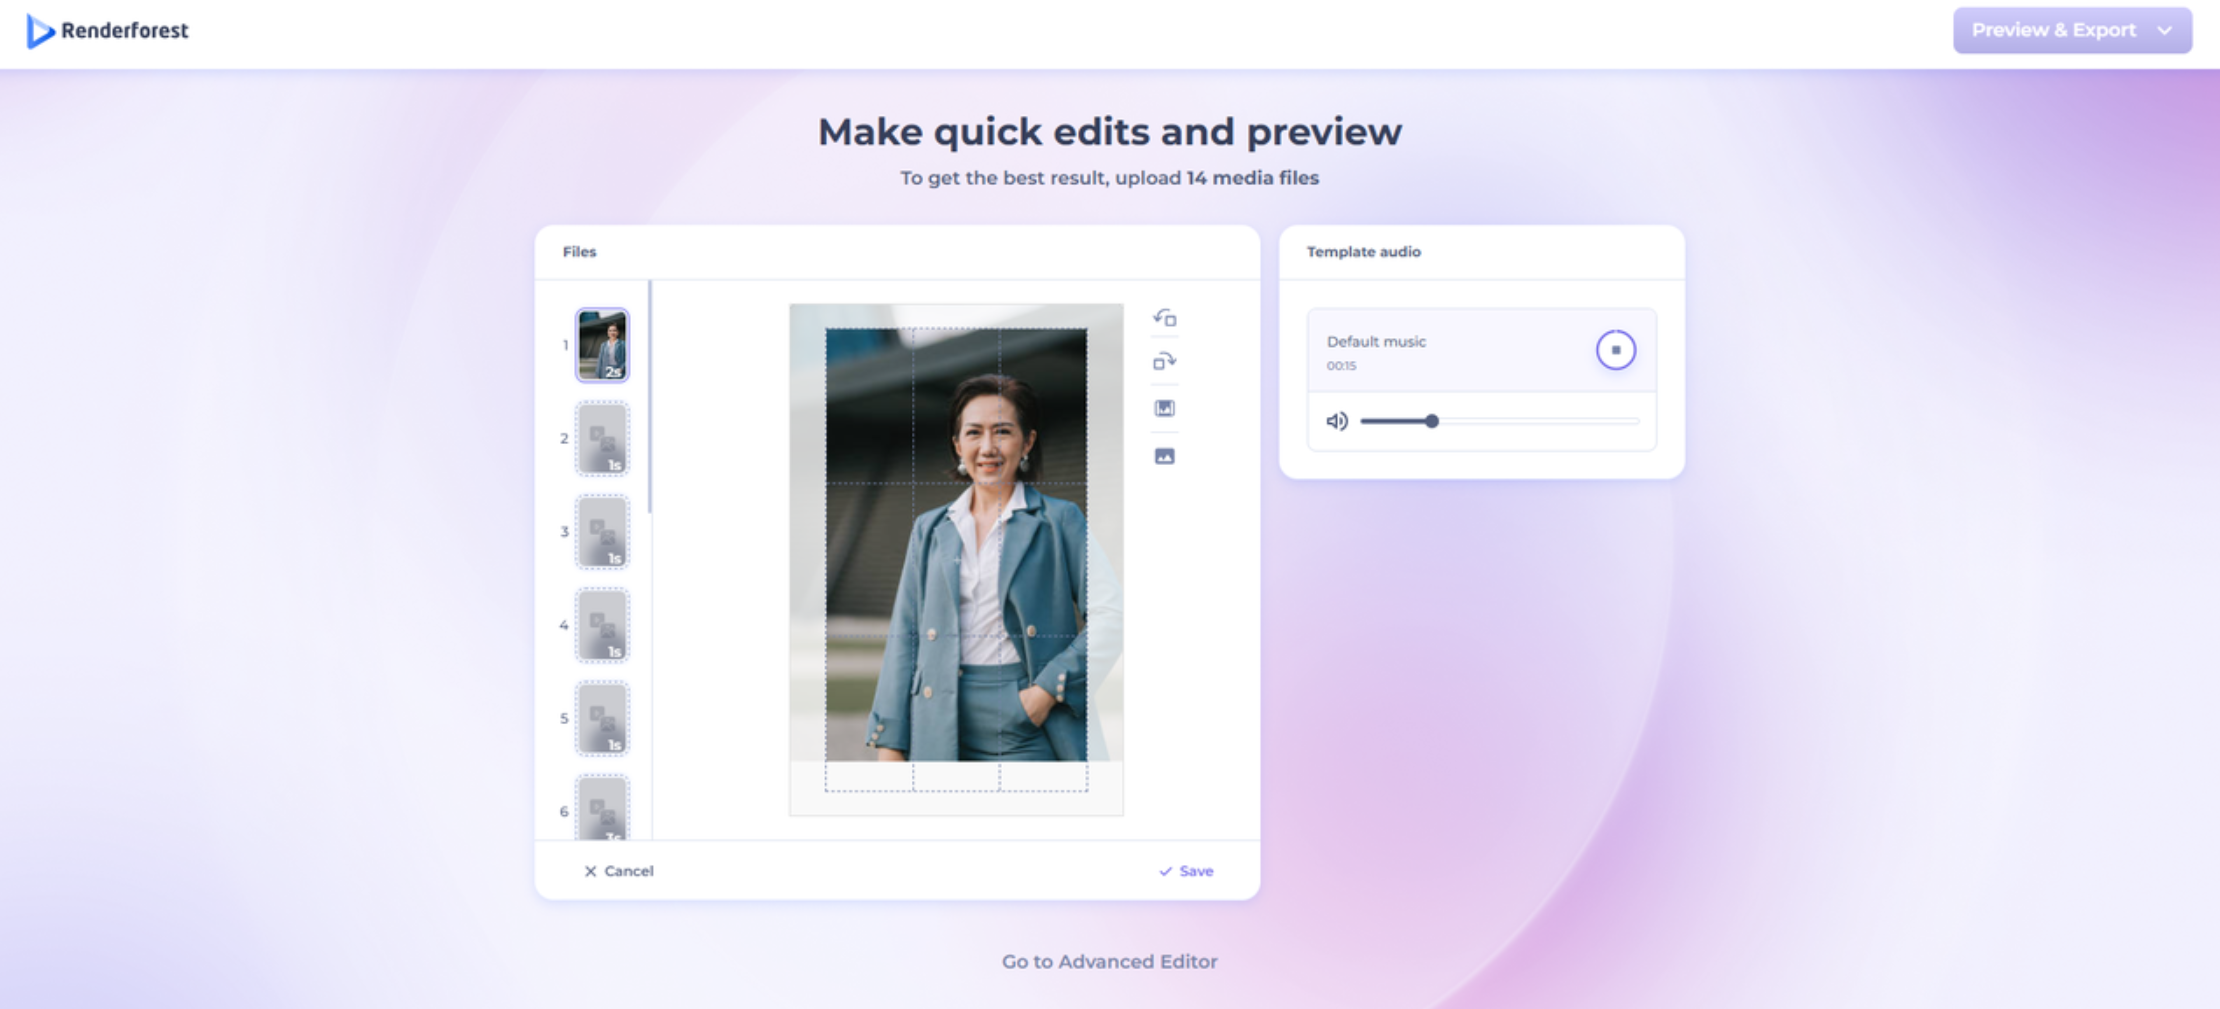Click the X icon next to Cancel

[x=592, y=871]
